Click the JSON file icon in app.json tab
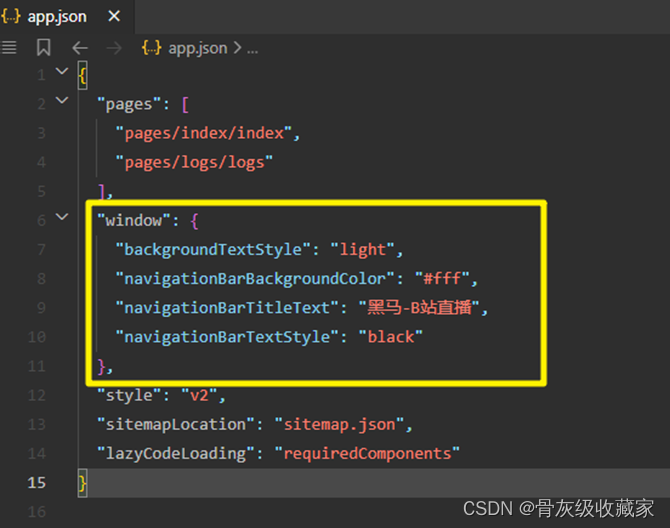The height and width of the screenshot is (528, 670). [x=11, y=16]
